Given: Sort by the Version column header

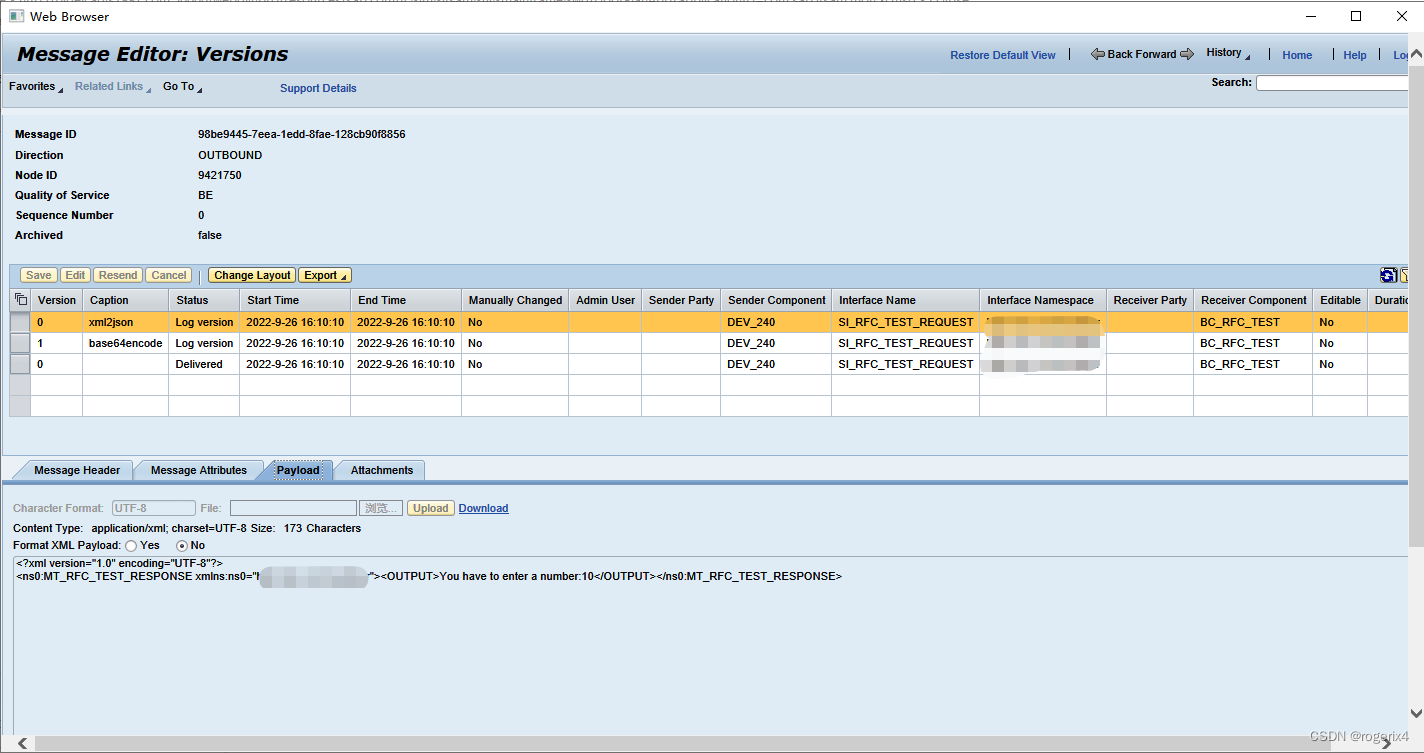Looking at the screenshot, I should pyautogui.click(x=57, y=300).
